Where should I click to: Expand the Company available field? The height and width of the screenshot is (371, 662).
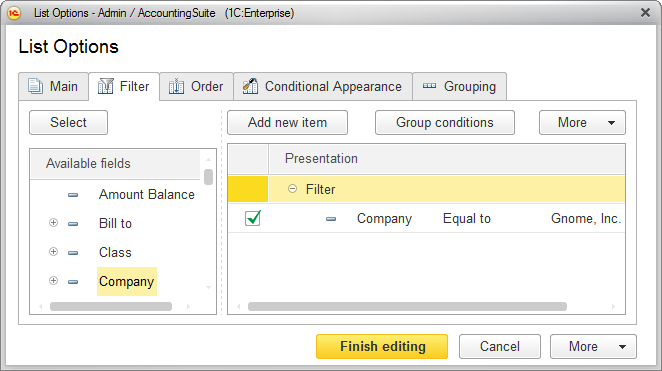[53, 281]
